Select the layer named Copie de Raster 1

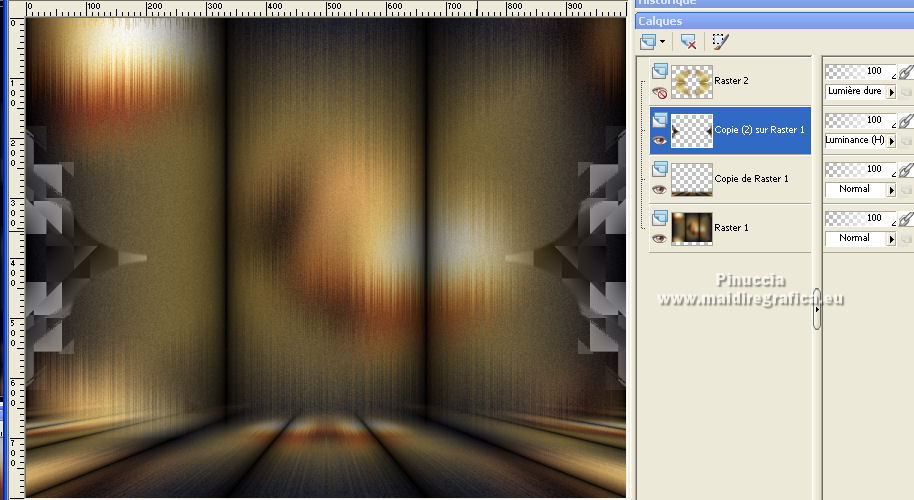pos(751,179)
